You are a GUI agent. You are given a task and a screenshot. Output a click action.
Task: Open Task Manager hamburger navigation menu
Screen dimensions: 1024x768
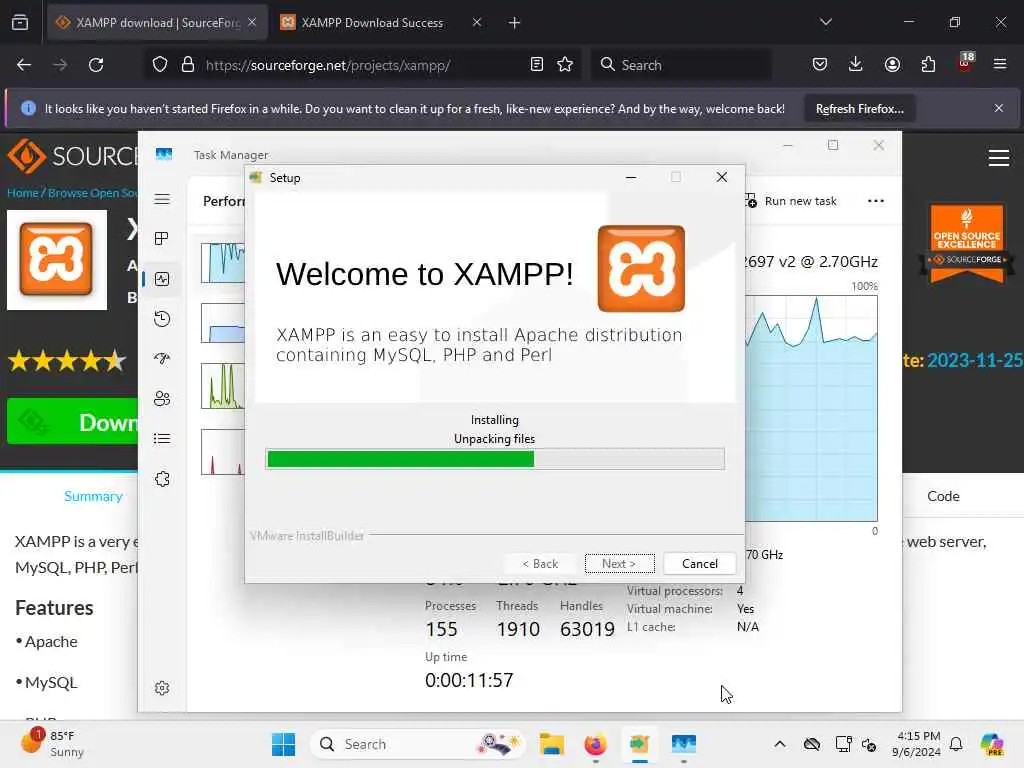pos(162,199)
